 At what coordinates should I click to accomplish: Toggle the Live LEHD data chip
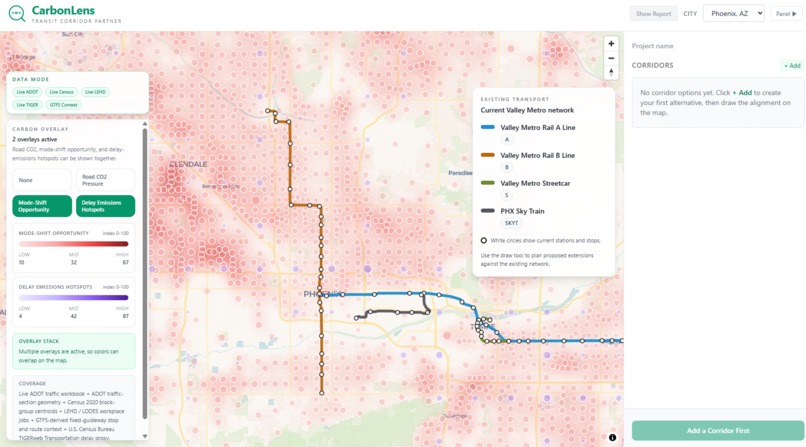tap(95, 92)
